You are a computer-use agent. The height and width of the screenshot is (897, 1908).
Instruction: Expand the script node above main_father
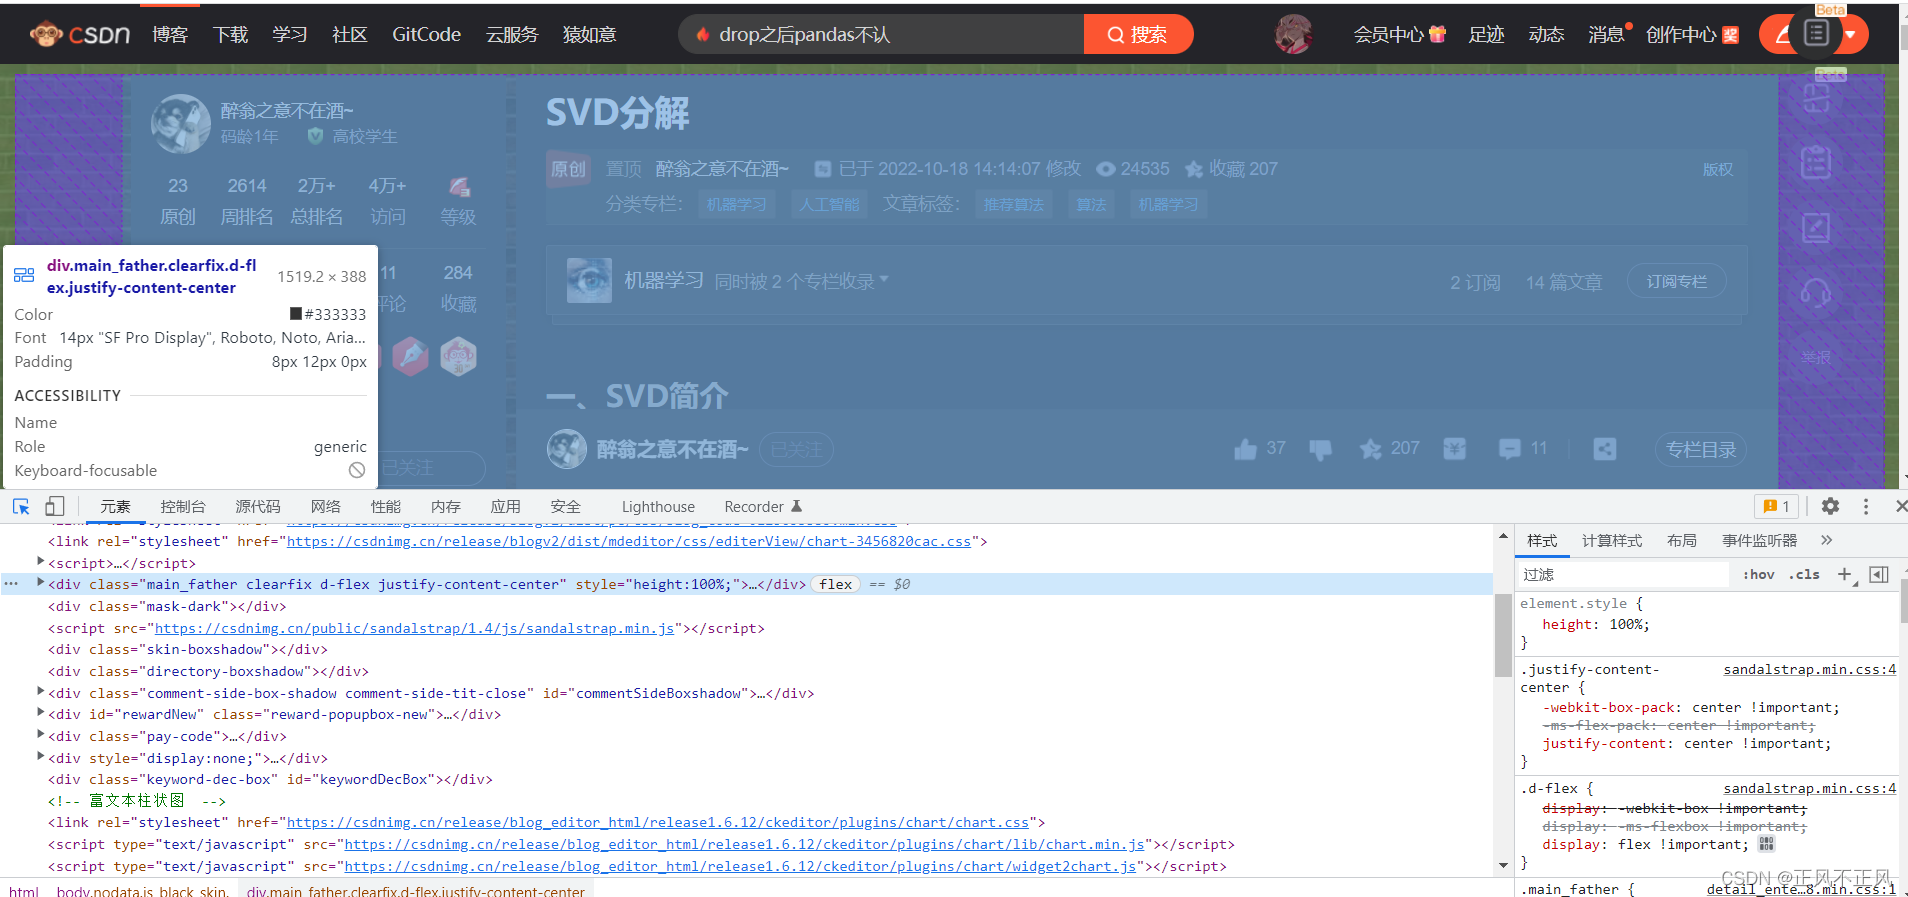point(41,561)
